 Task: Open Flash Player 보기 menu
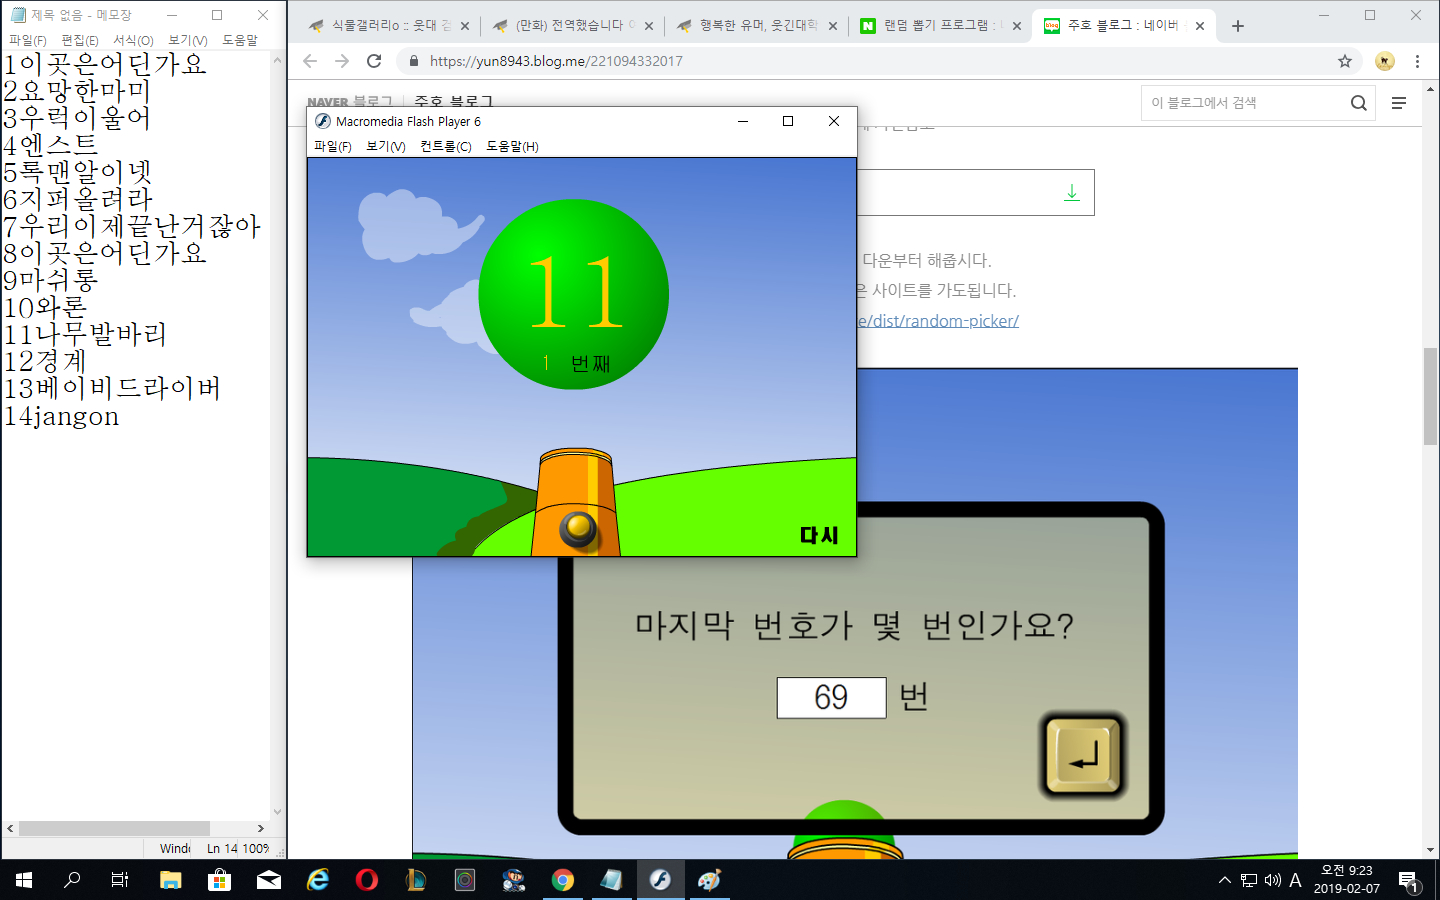coord(385,146)
